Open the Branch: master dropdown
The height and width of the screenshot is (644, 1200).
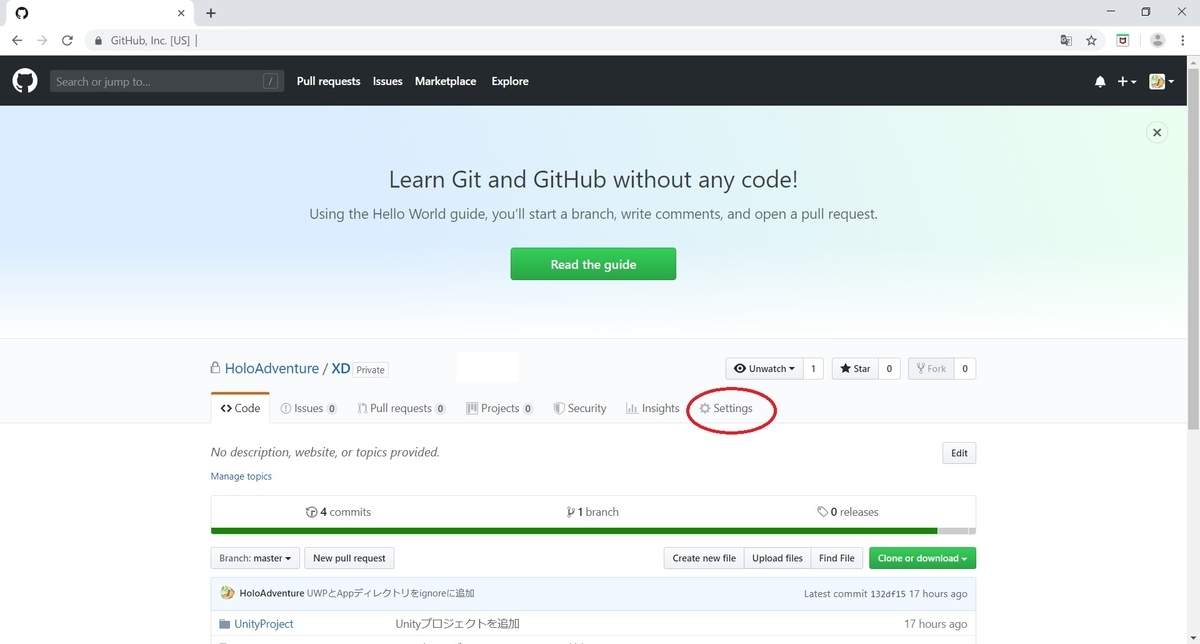coord(255,558)
